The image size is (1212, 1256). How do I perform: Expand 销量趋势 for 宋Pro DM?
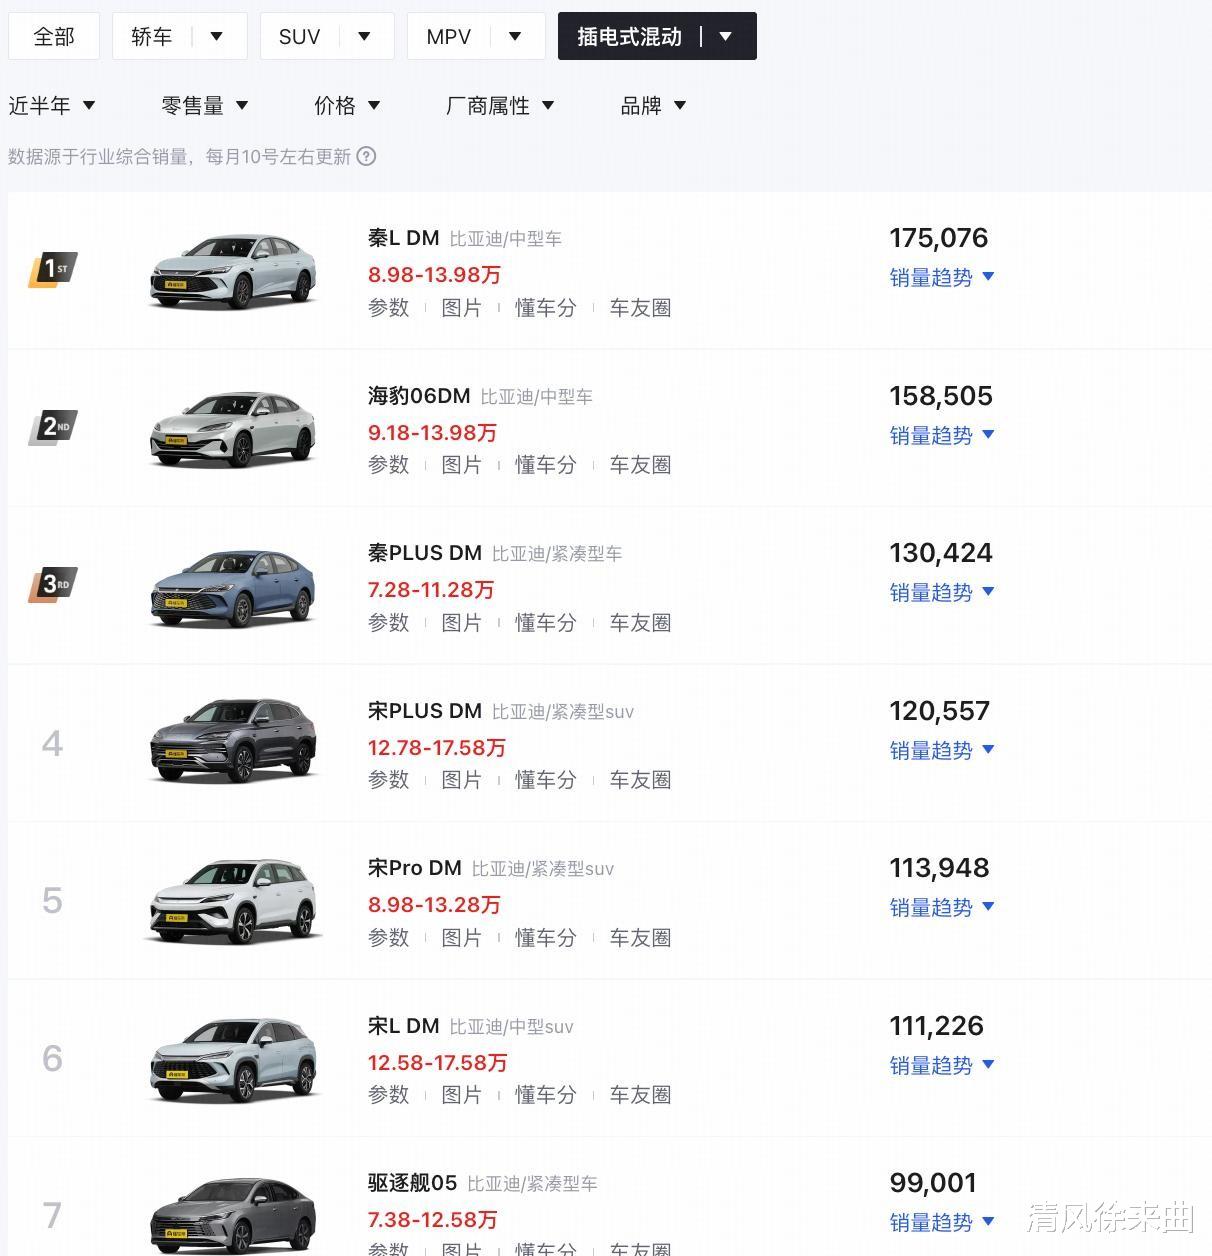point(941,907)
